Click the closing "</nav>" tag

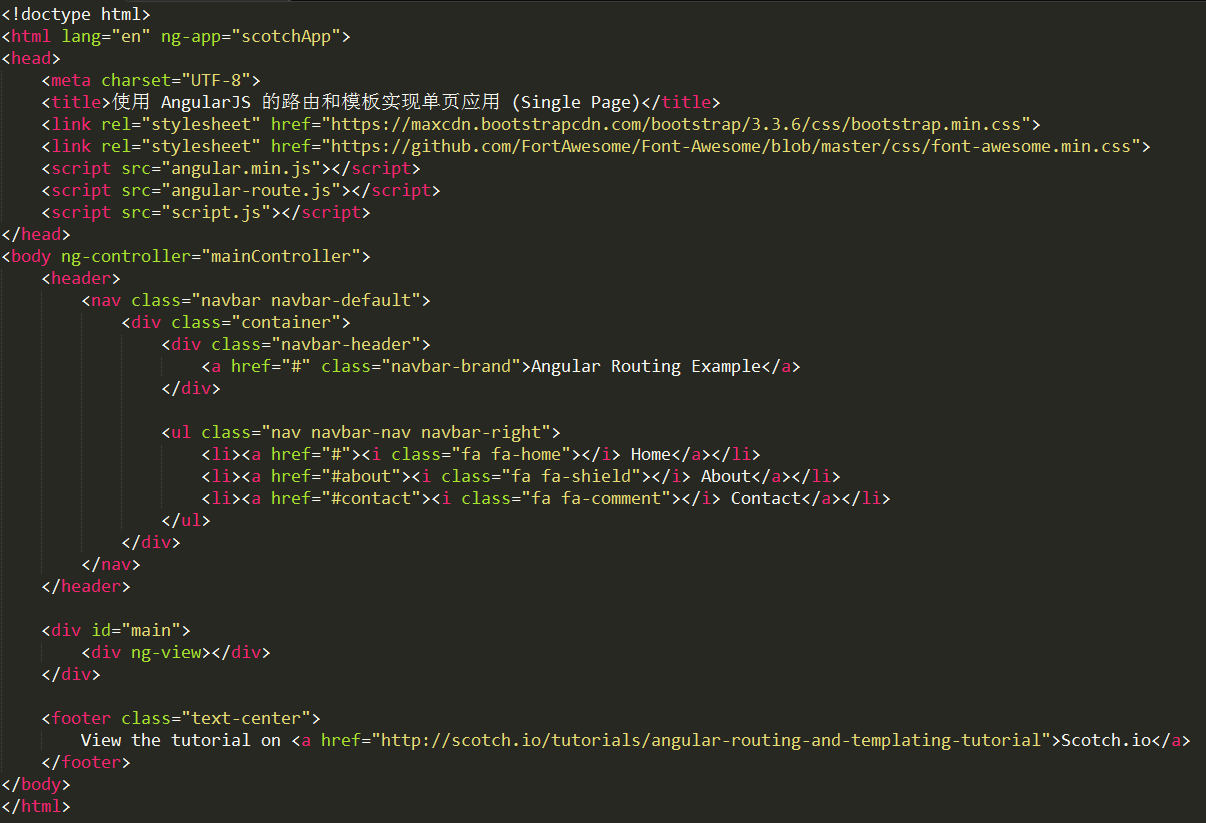[111, 564]
